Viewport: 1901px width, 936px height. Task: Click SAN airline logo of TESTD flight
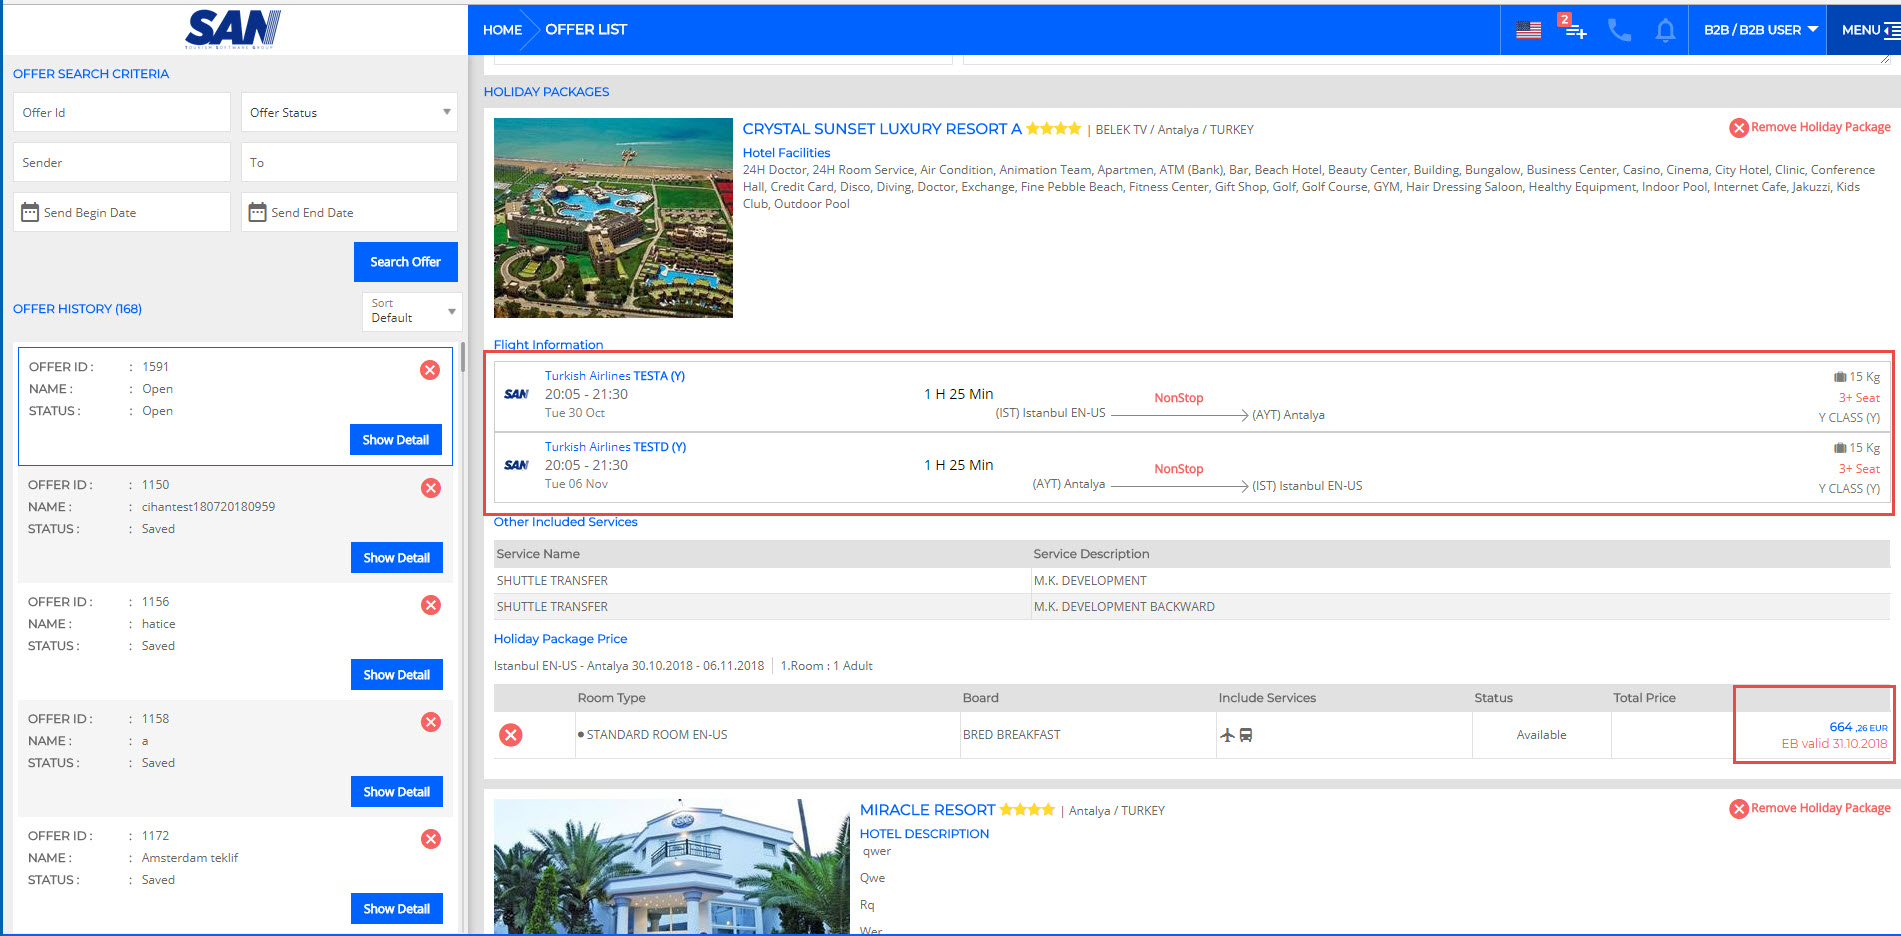click(516, 465)
